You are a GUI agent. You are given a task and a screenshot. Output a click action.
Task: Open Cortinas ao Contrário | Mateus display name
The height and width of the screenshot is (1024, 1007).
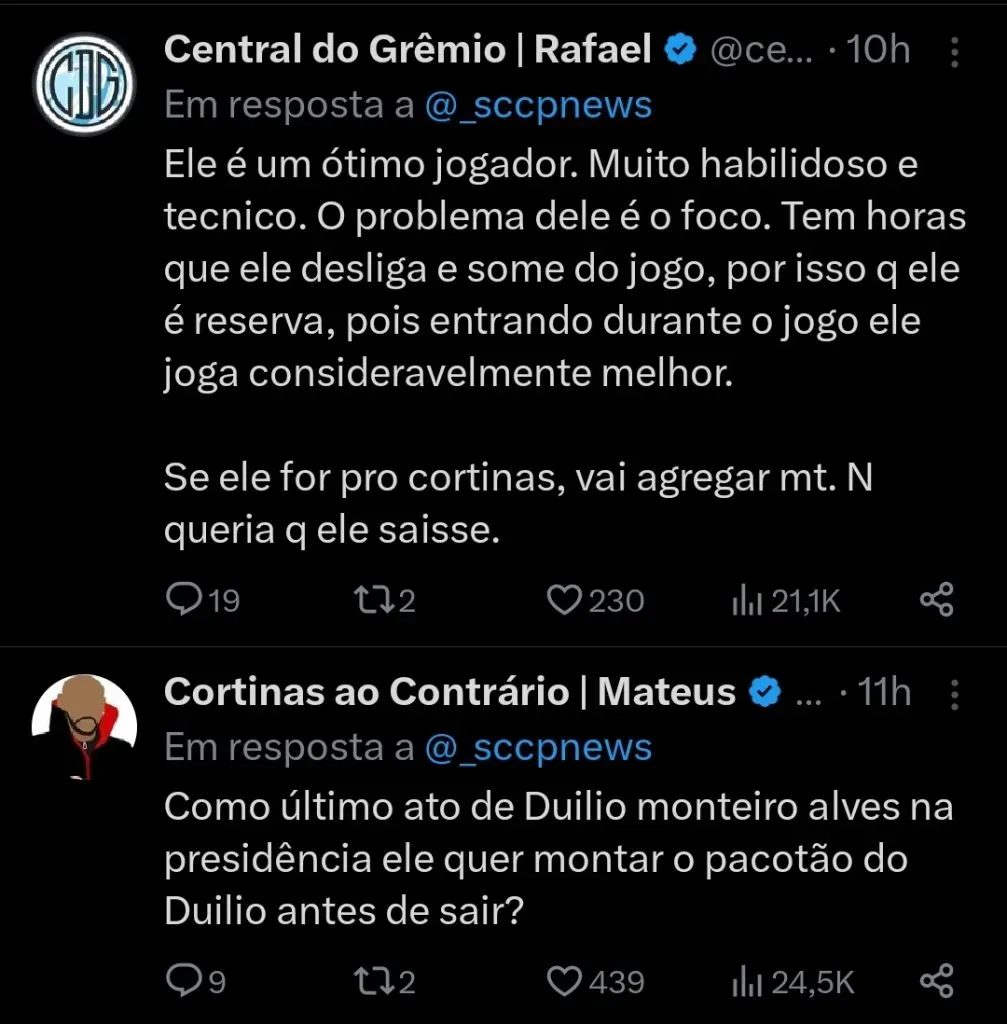(450, 691)
